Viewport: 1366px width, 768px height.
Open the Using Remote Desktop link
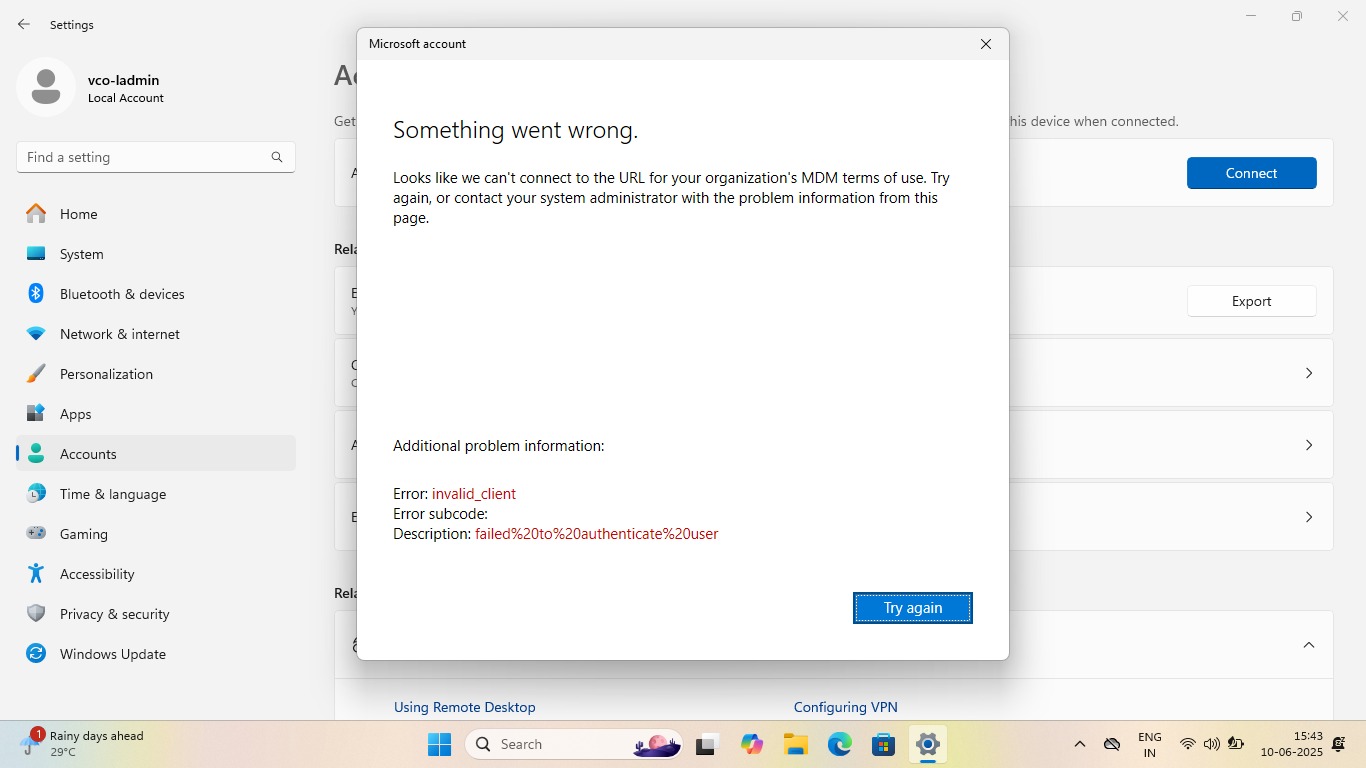465,707
